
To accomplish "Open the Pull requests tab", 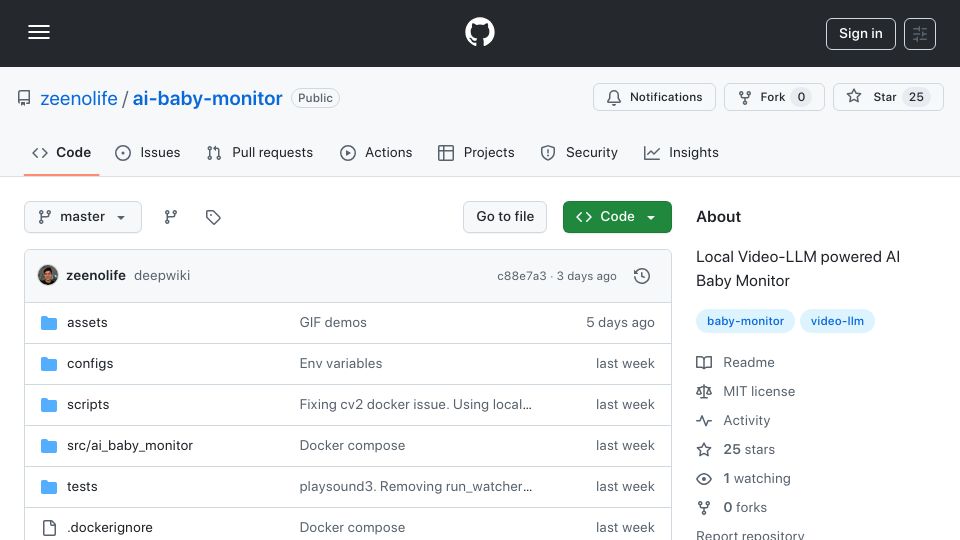I will click(x=260, y=152).
